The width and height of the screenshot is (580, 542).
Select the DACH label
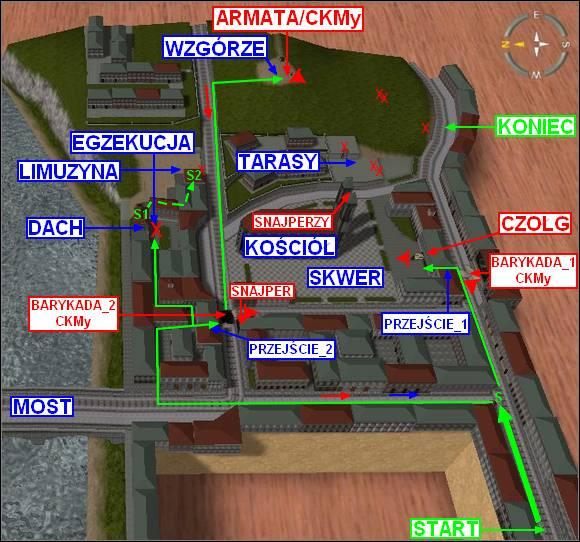point(56,228)
